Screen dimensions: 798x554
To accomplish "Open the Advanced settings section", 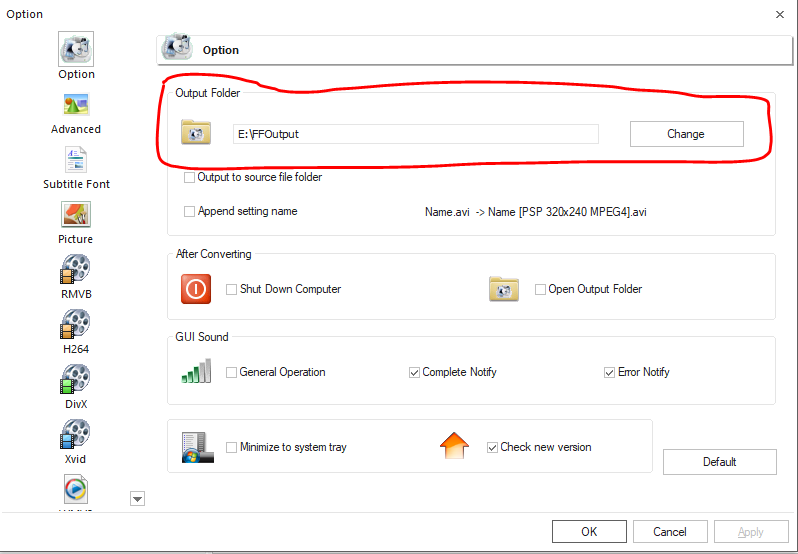I will tap(76, 105).
